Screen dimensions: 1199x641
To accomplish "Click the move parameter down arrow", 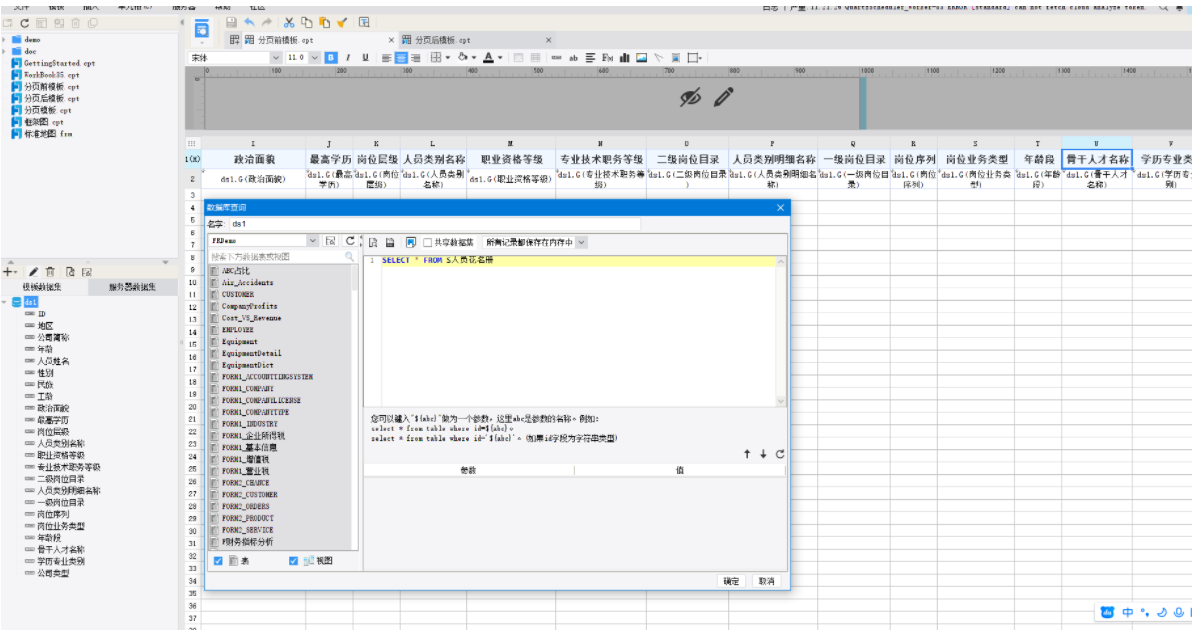I will [763, 454].
